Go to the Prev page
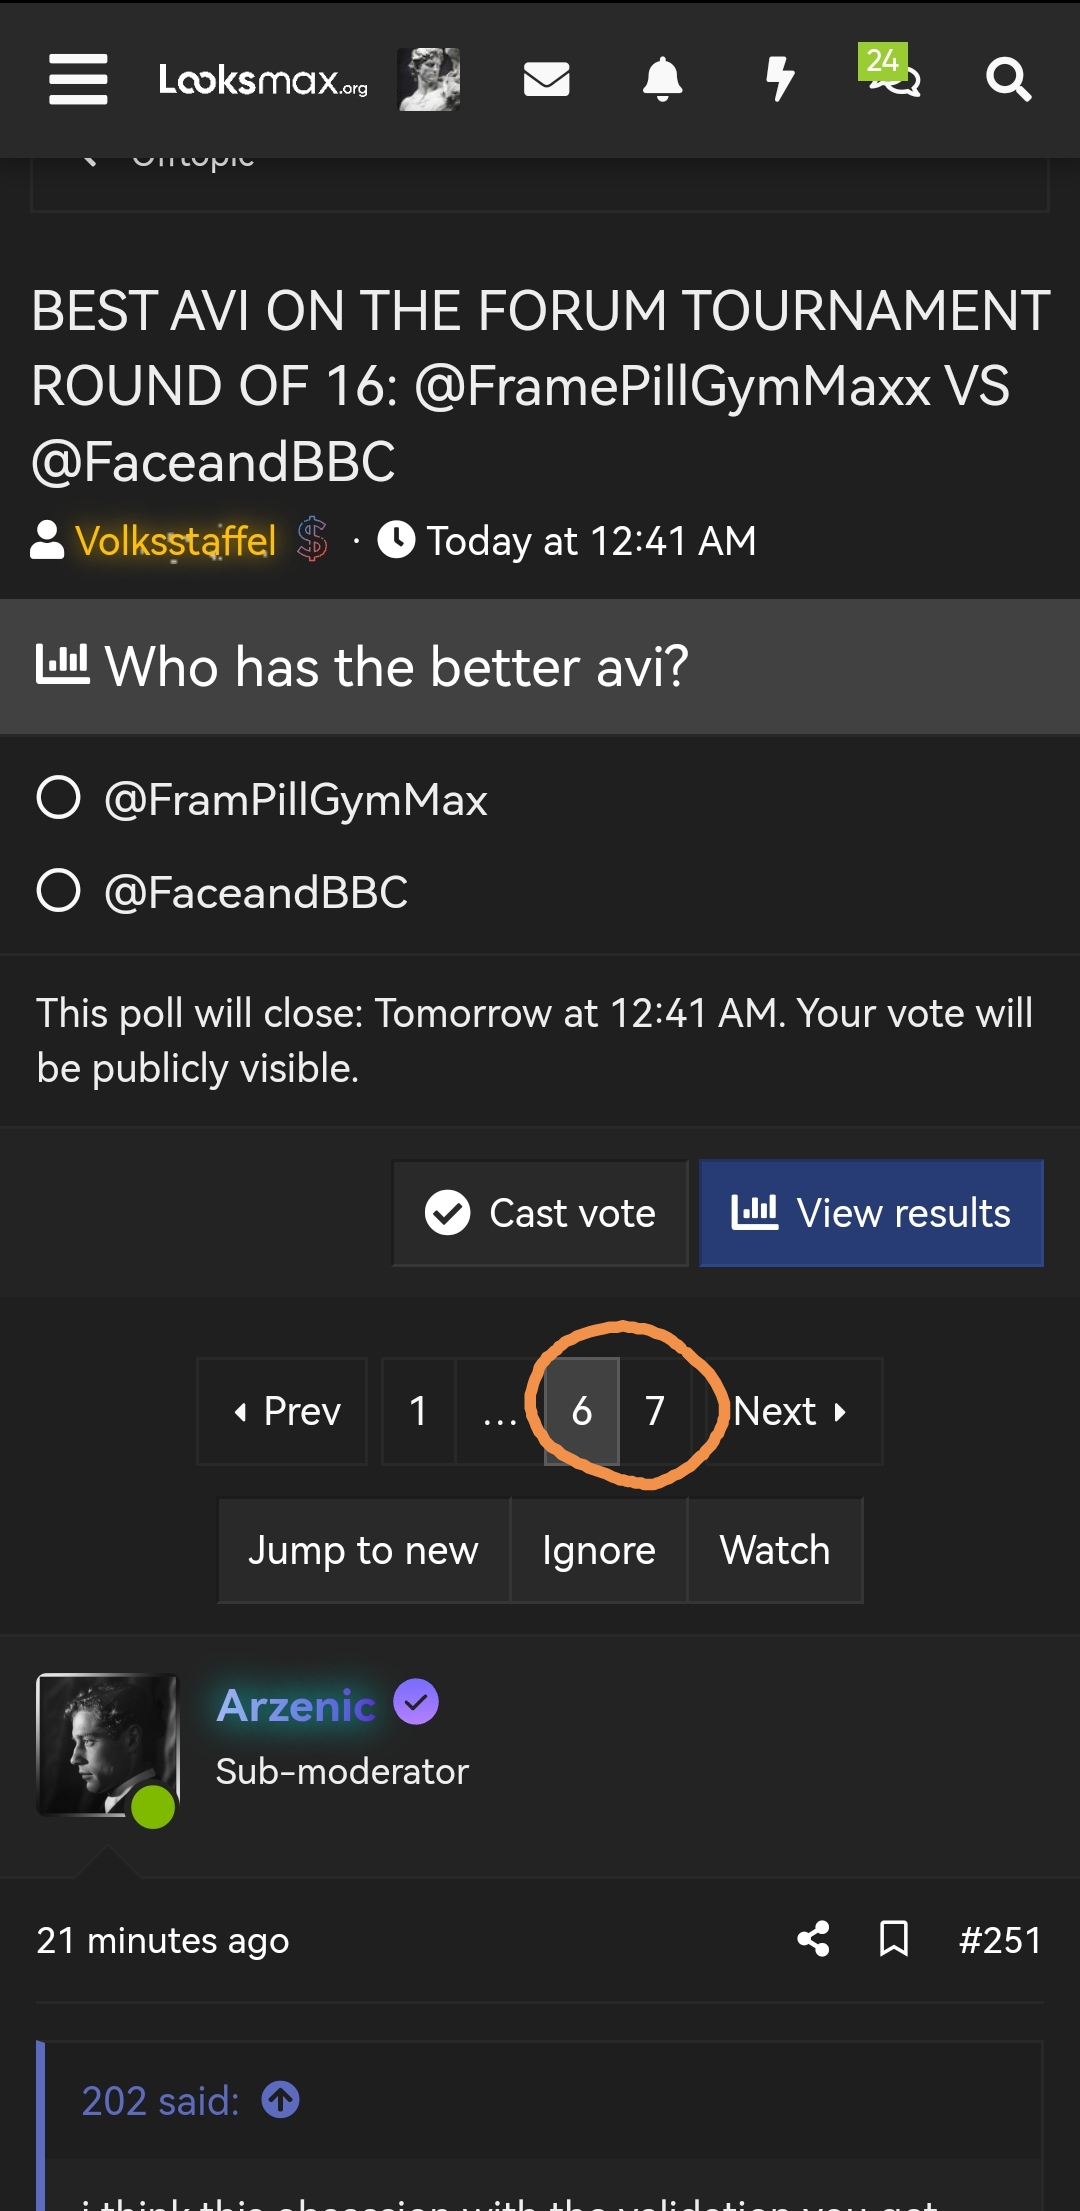This screenshot has width=1080, height=2211. 285,1411
